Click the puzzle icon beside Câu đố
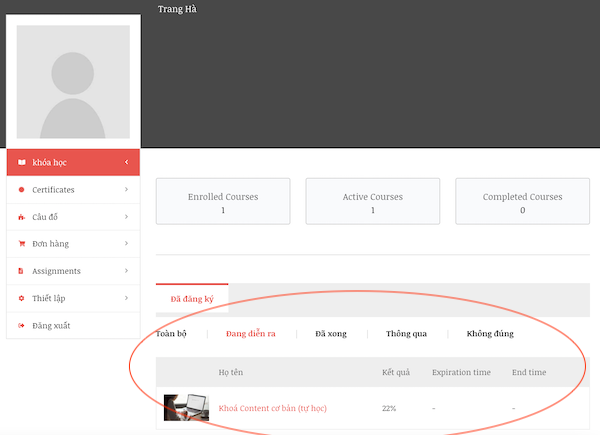Screen dimensions: 600x435 point(21,217)
